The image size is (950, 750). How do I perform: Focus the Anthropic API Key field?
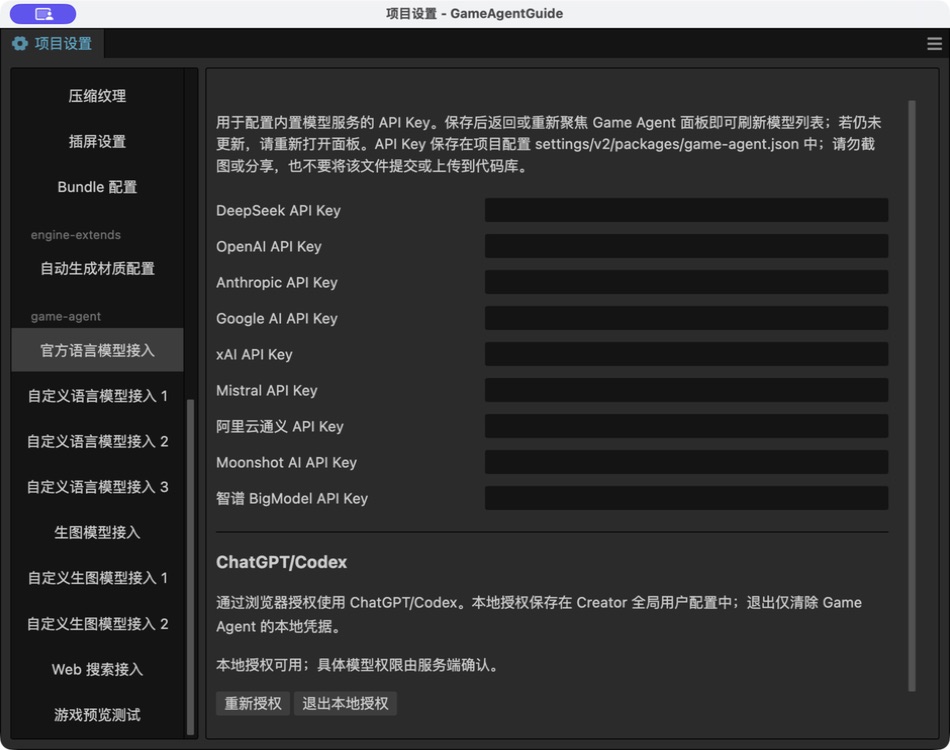coord(686,282)
